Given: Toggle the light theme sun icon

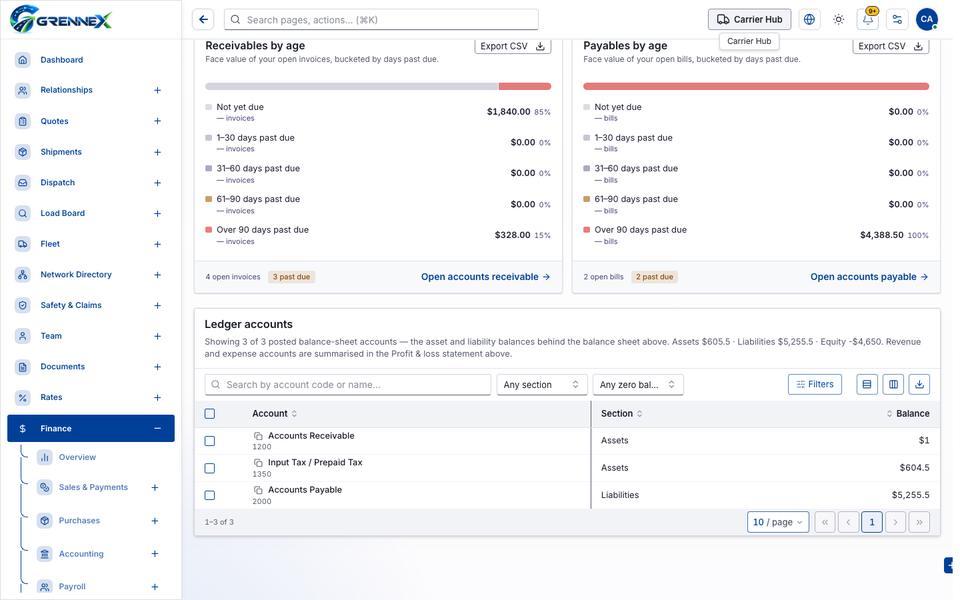Looking at the screenshot, I should click(838, 20).
